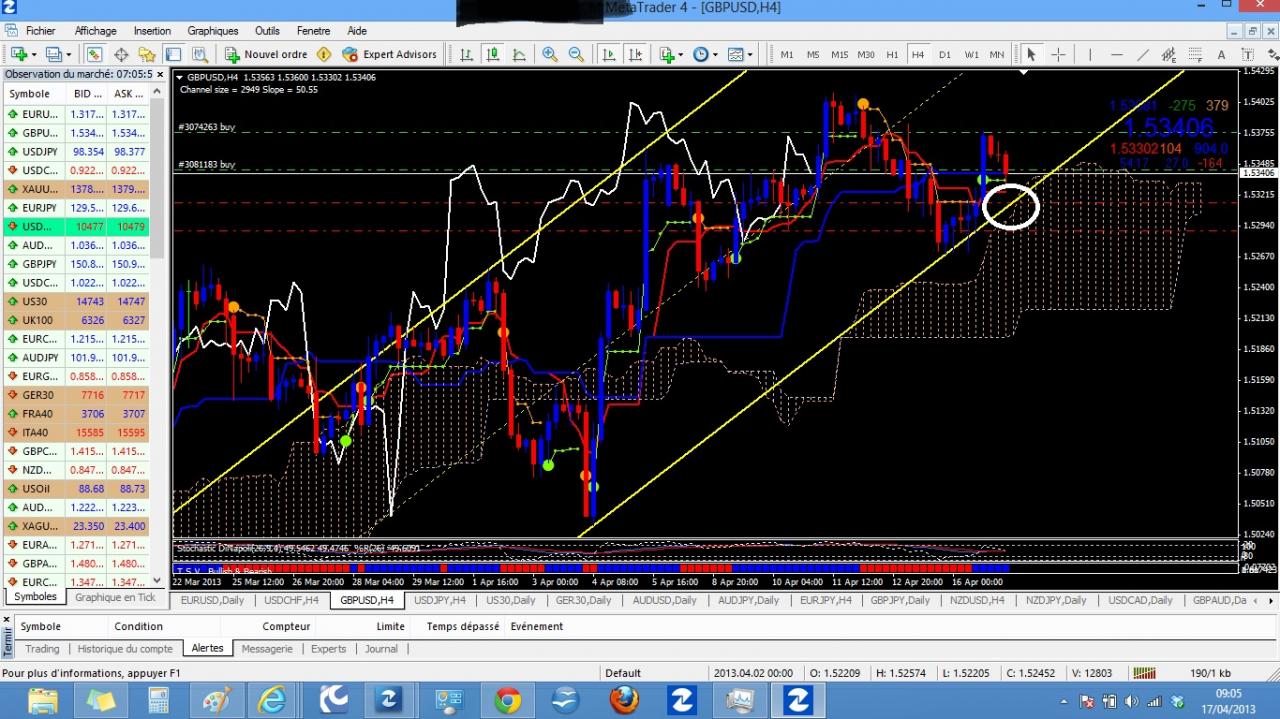Viewport: 1280px width, 719px height.
Task: Open the Outils menu
Action: point(267,31)
